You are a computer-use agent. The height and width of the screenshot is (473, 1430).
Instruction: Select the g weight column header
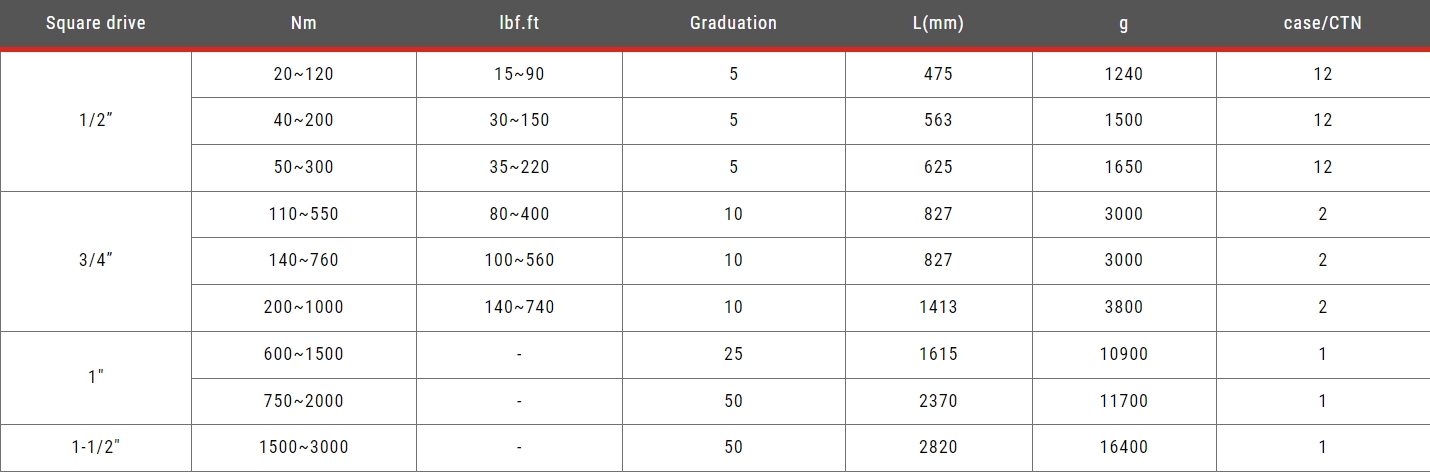pos(1124,24)
